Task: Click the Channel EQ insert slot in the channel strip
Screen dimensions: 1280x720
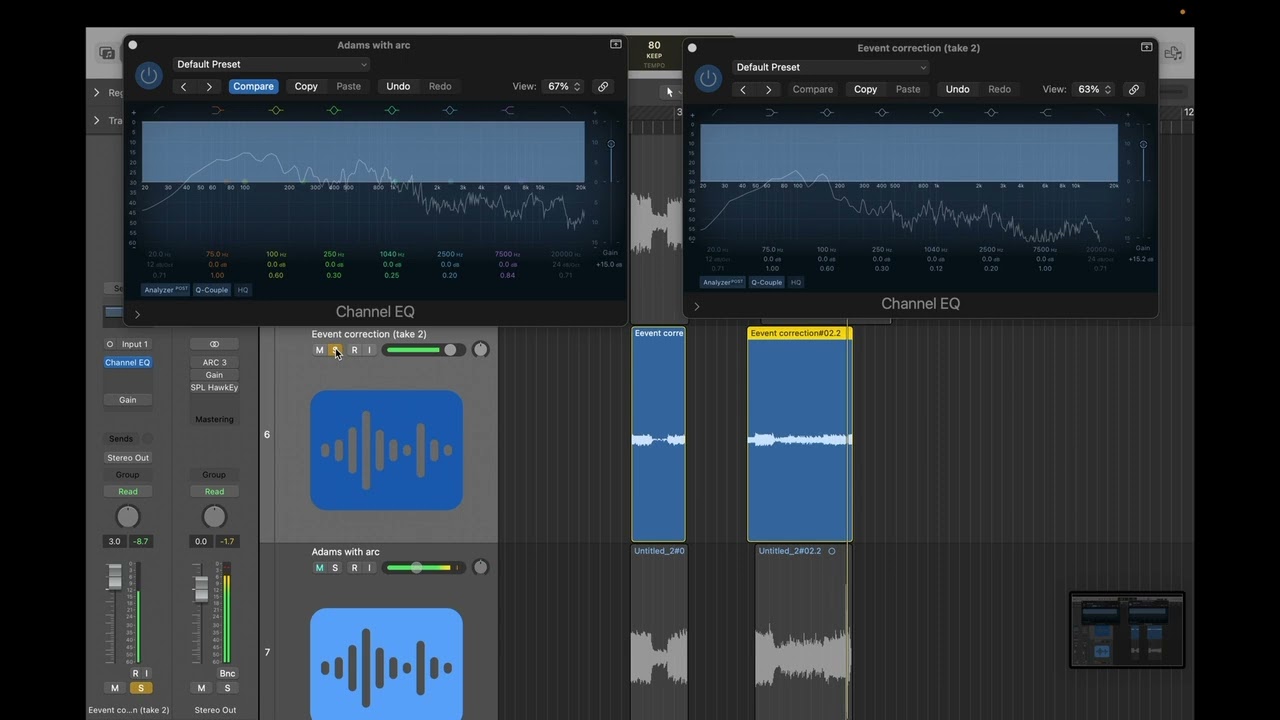Action: pyautogui.click(x=127, y=362)
